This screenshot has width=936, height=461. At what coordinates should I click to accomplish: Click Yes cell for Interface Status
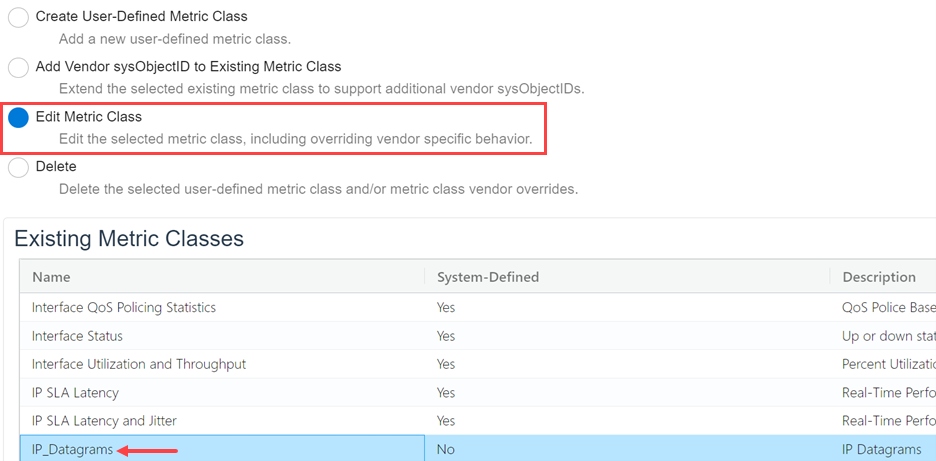click(x=446, y=335)
